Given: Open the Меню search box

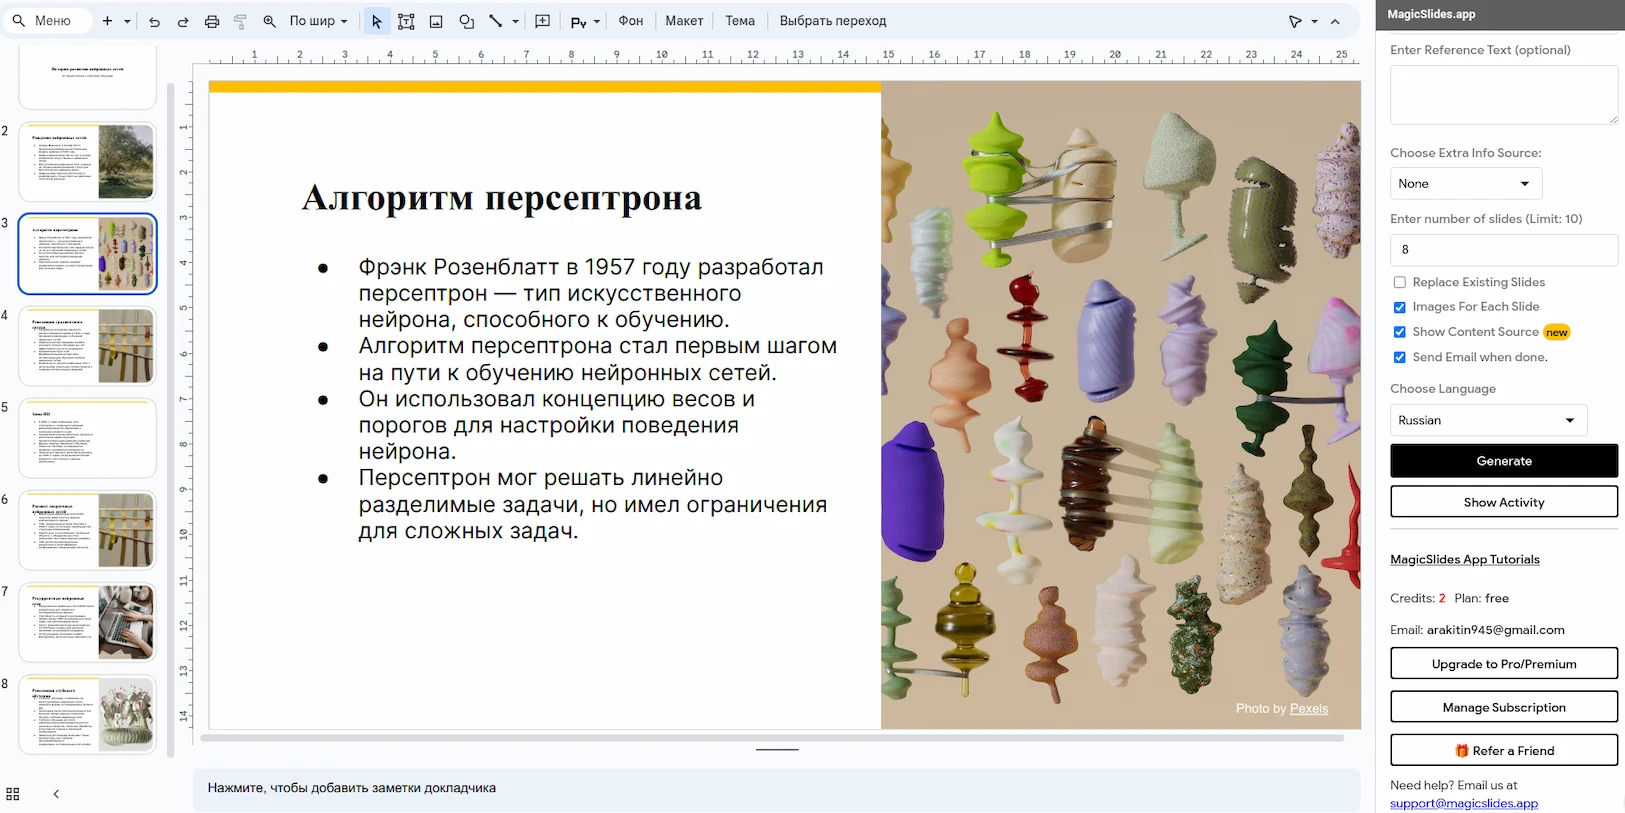Looking at the screenshot, I should [x=48, y=20].
